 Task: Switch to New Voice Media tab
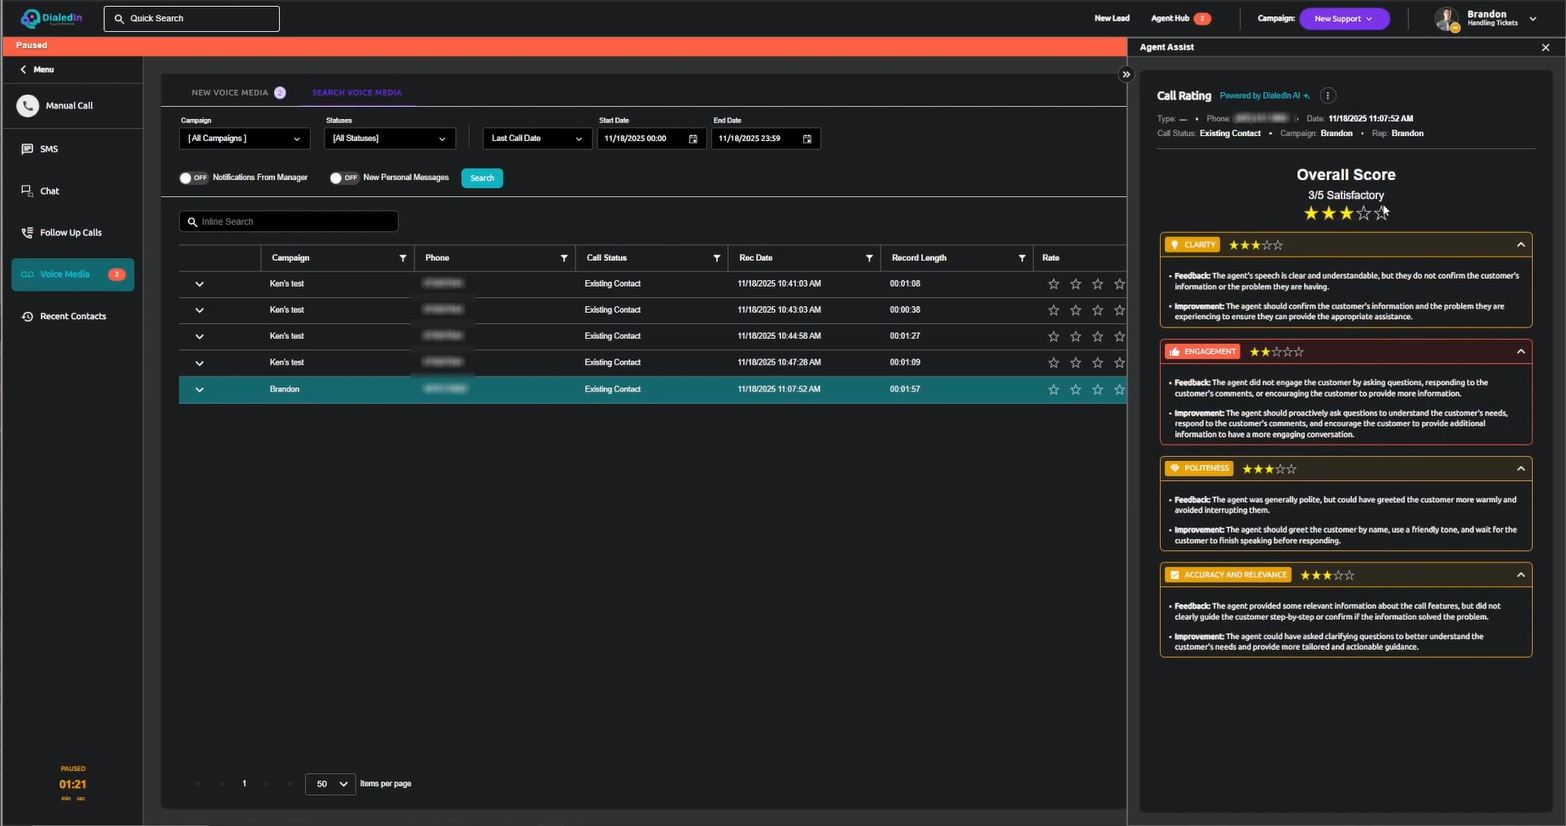(230, 93)
